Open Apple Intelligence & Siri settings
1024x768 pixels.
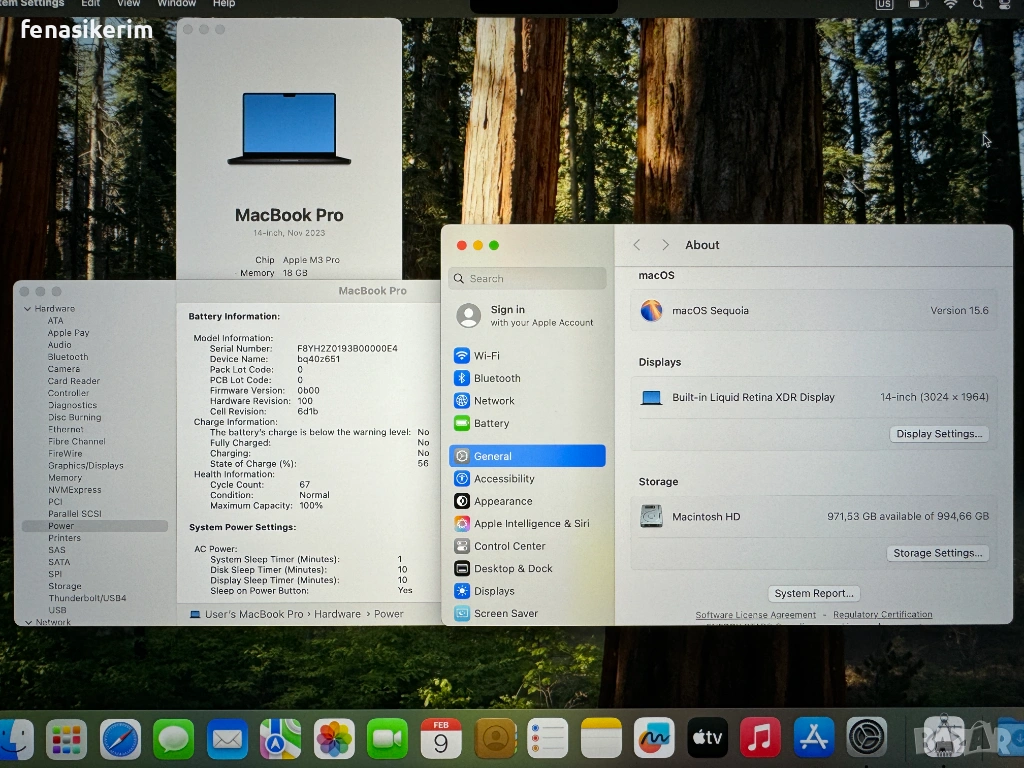[x=530, y=524]
